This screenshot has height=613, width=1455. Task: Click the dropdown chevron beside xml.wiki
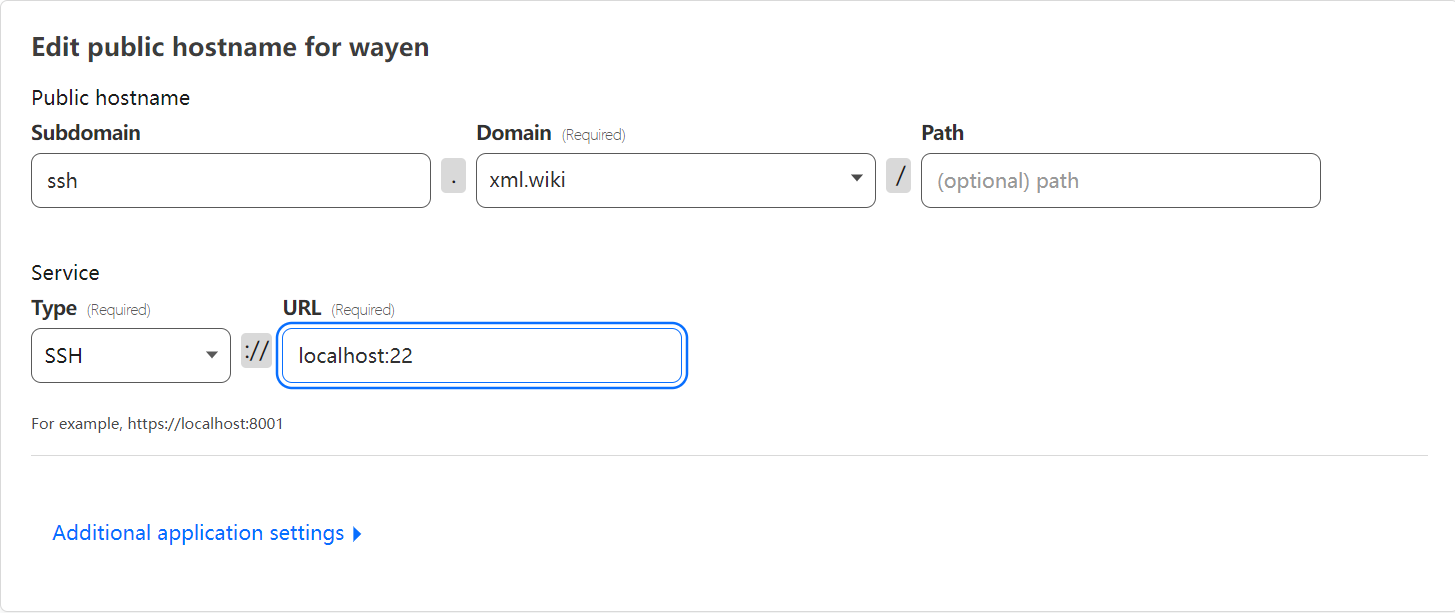pos(855,180)
